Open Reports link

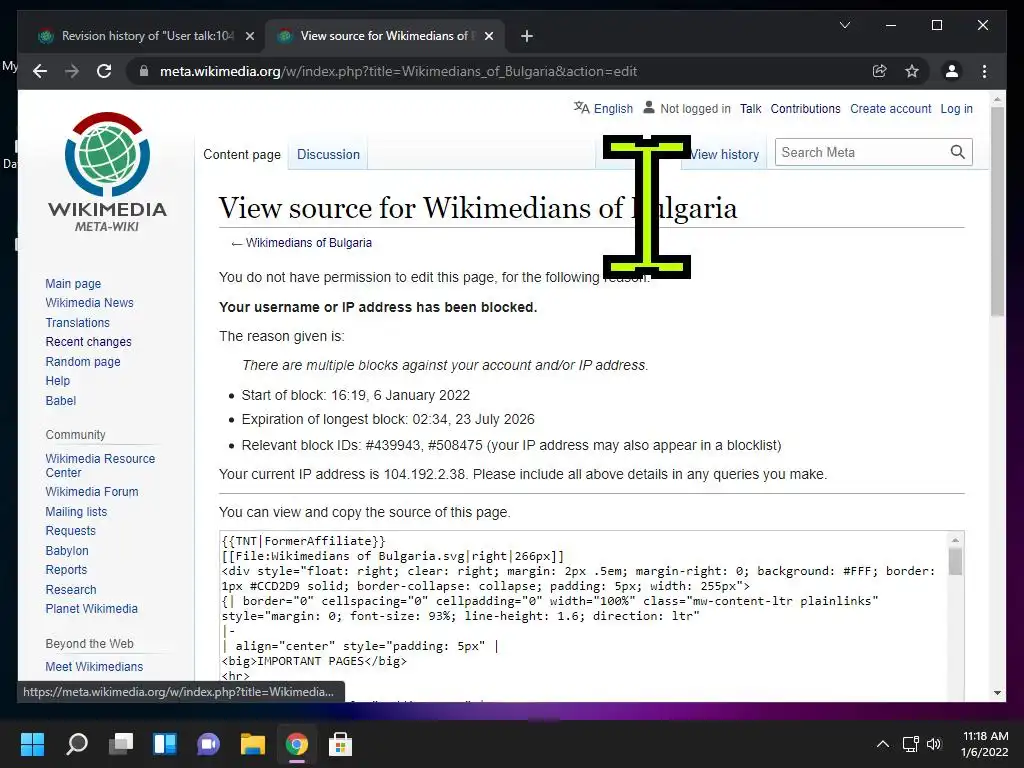tap(66, 569)
